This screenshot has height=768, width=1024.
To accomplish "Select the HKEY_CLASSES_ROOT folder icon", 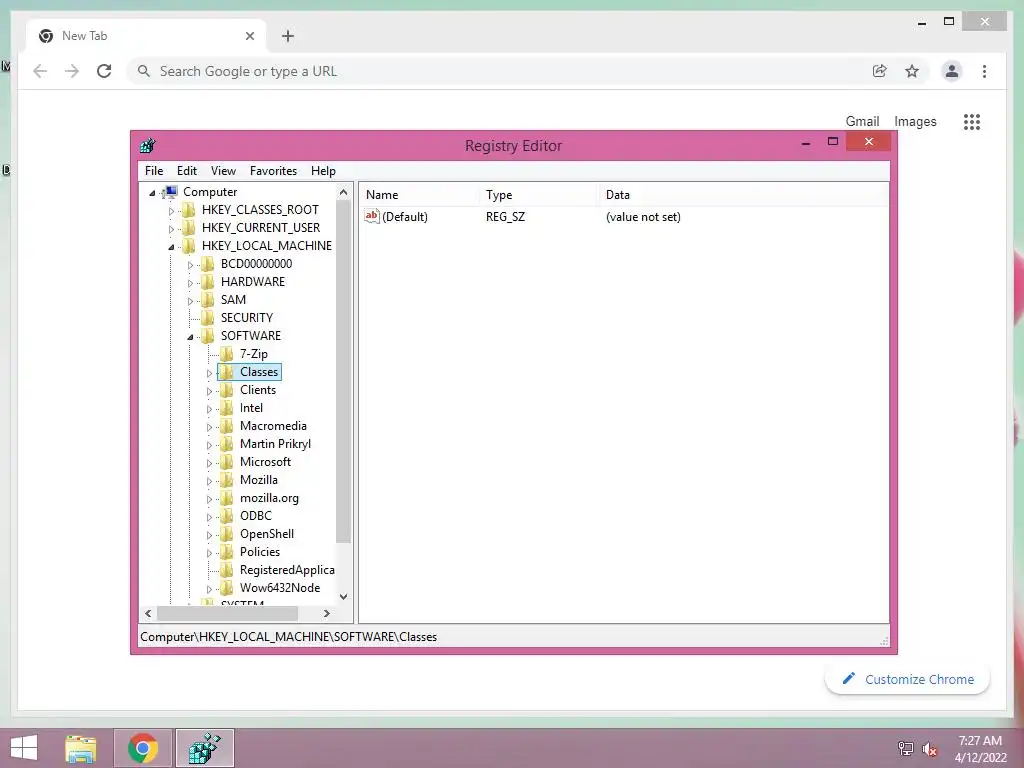I will tap(189, 210).
